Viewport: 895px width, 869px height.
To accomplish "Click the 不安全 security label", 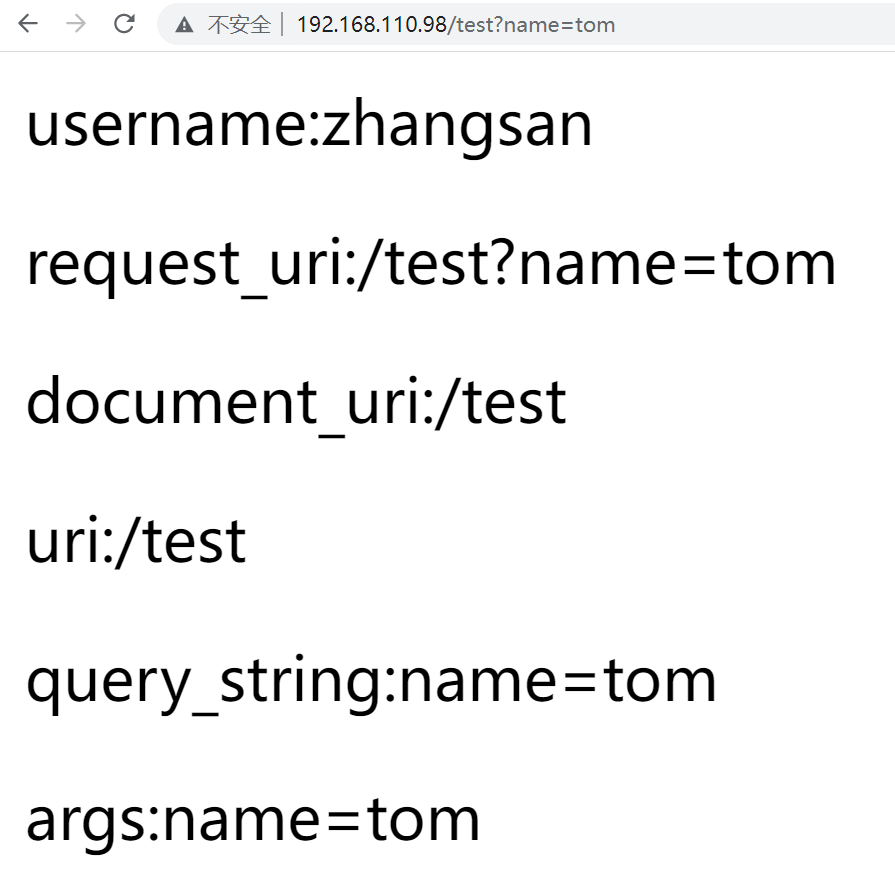I will point(239,25).
